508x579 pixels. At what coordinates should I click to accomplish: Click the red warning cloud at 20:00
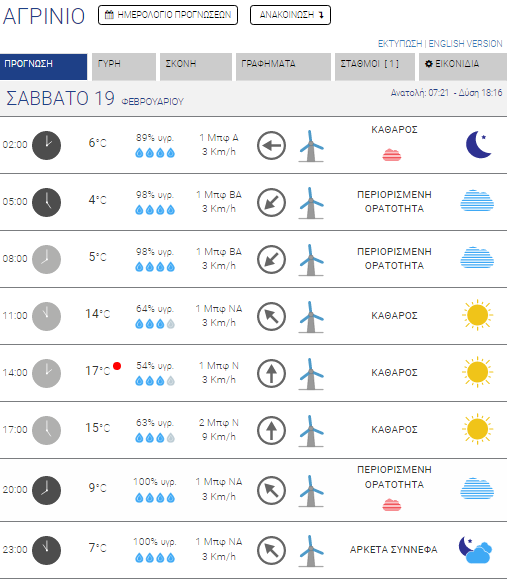point(392,504)
